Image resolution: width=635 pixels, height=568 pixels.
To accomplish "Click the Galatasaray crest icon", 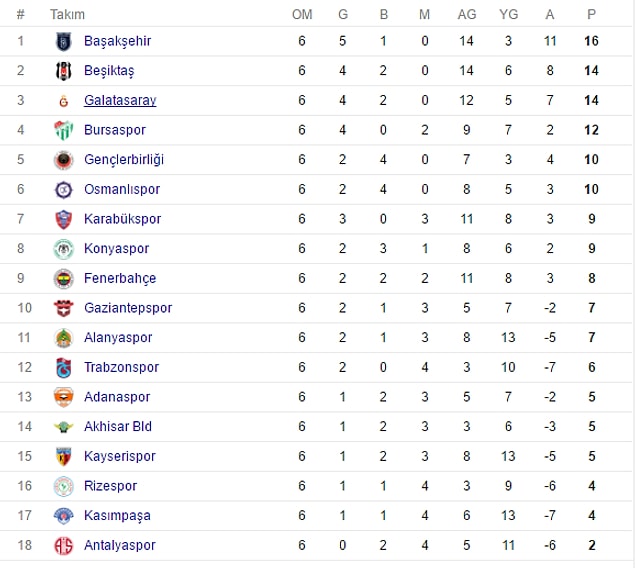I will pyautogui.click(x=64, y=101).
